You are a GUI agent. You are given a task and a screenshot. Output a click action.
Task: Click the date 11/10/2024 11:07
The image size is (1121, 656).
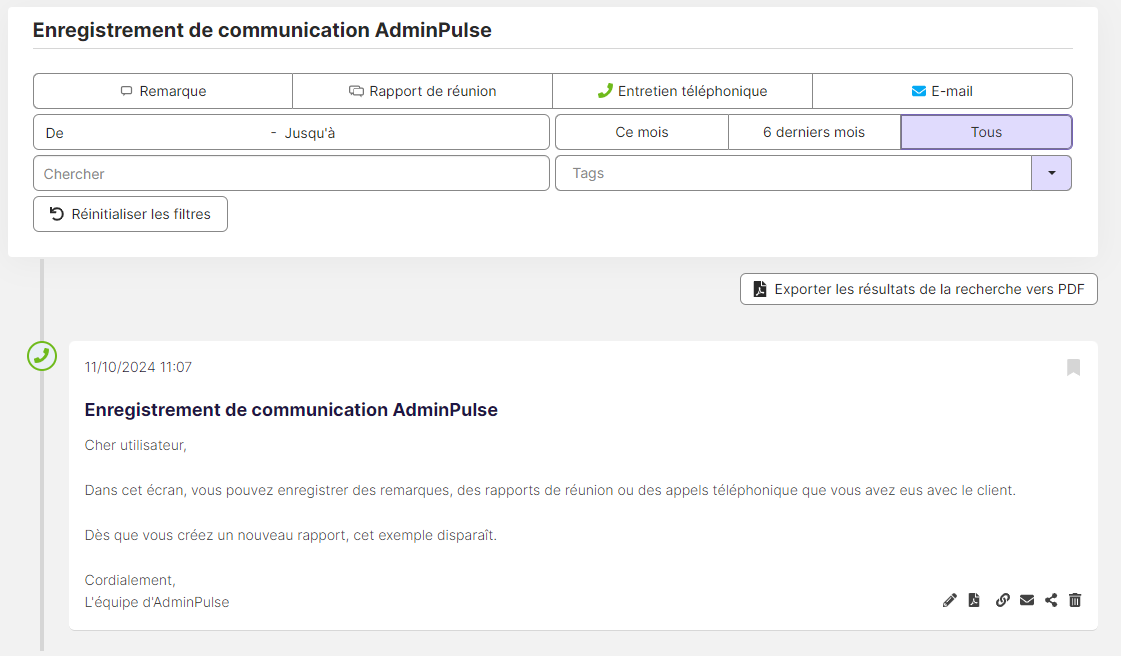pos(138,367)
